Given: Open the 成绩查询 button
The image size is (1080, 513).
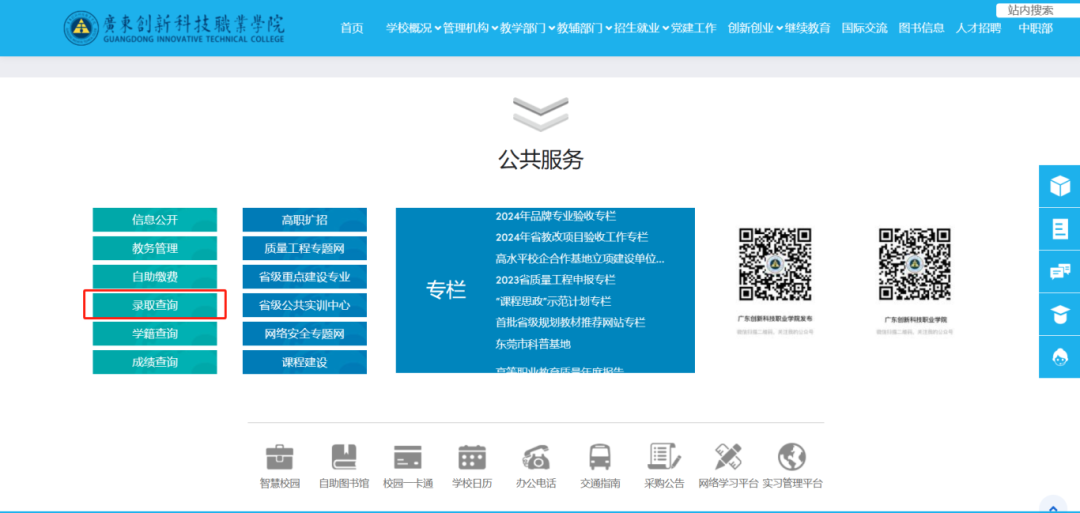Looking at the screenshot, I should pyautogui.click(x=155, y=362).
